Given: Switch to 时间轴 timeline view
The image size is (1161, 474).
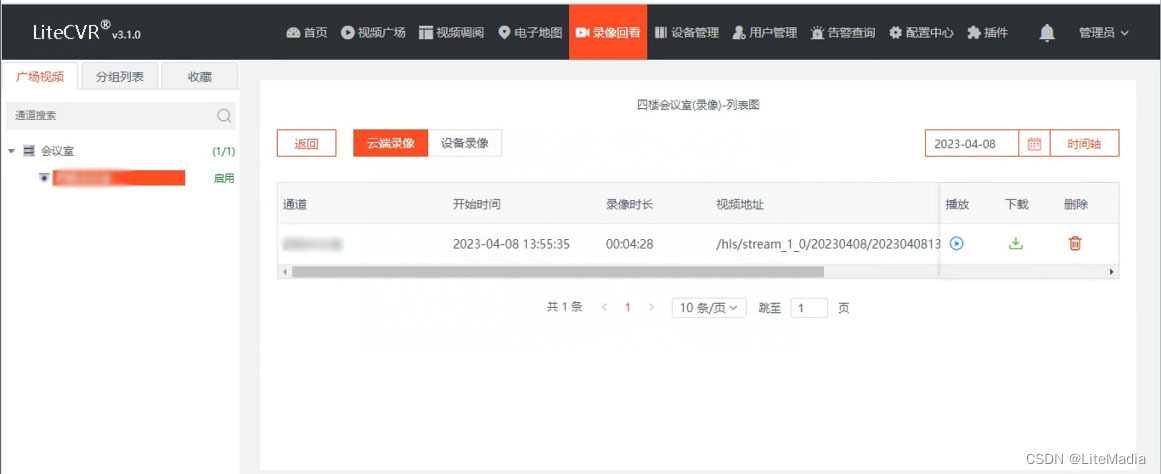Looking at the screenshot, I should click(x=1084, y=144).
